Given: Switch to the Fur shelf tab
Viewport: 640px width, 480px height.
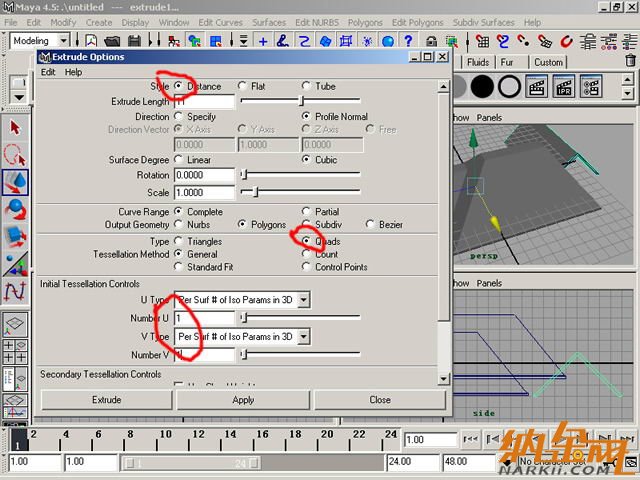Looking at the screenshot, I should click(507, 62).
